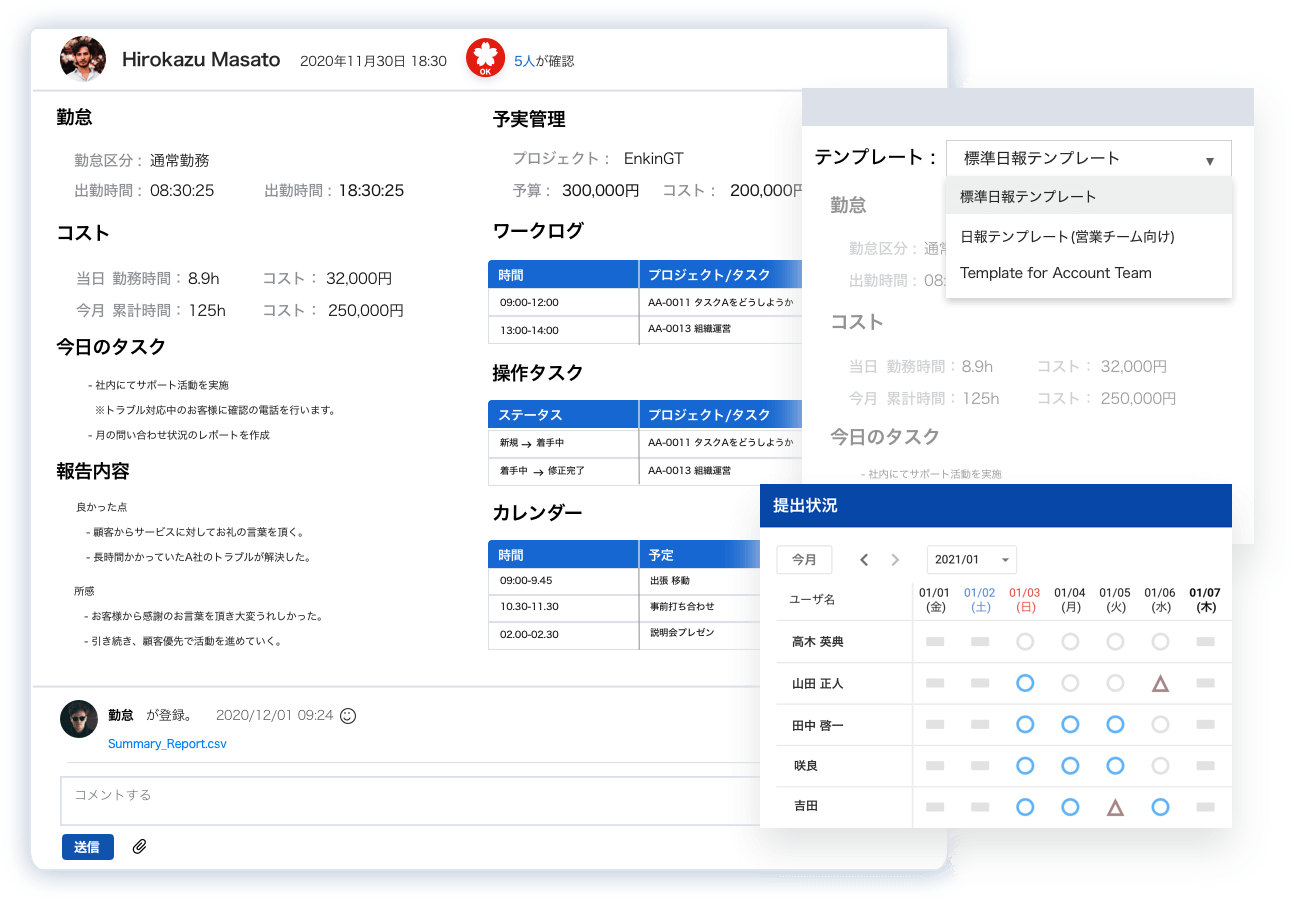Image resolution: width=1294 pixels, height=902 pixels.
Task: Click the budget value 300,000円
Action: coord(600,190)
